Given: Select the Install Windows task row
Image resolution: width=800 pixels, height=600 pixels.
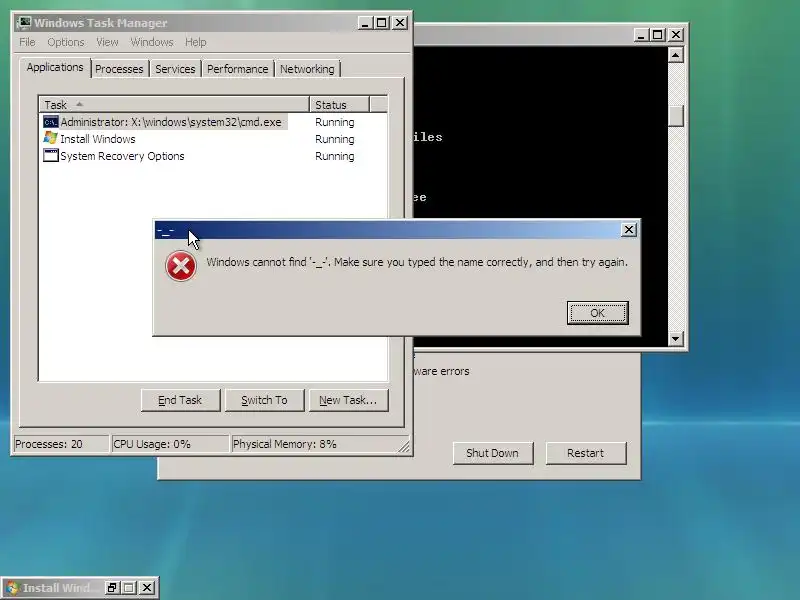Looking at the screenshot, I should 213,139.
